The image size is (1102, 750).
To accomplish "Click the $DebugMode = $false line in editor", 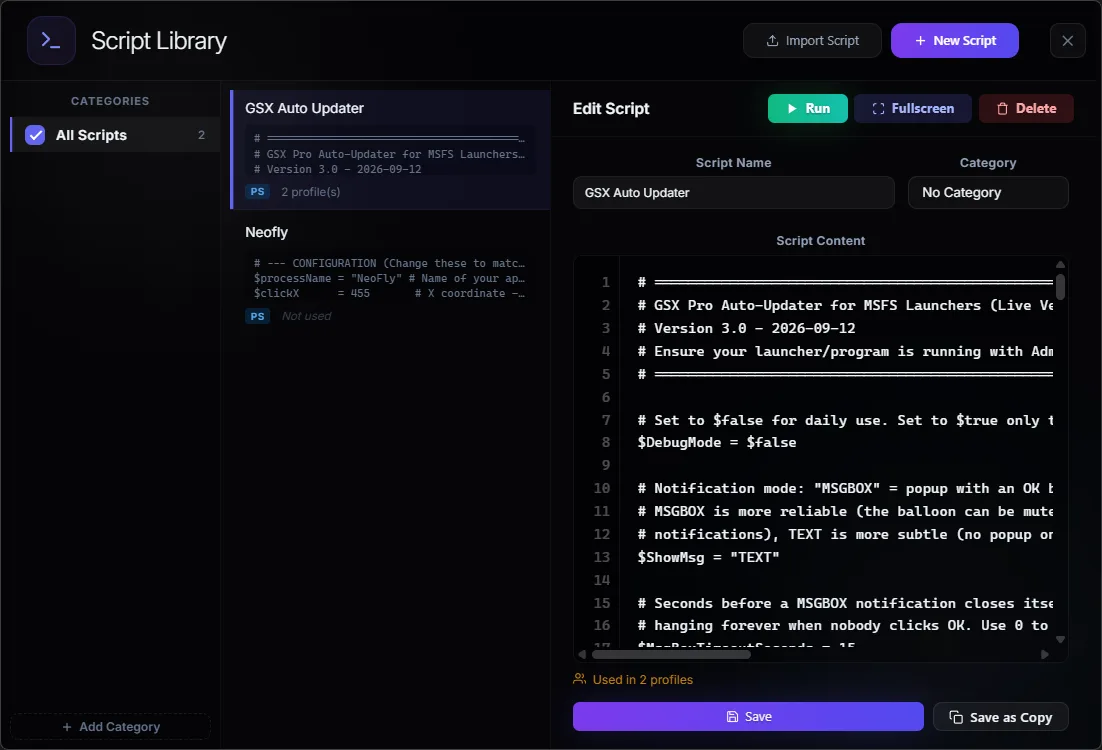I will [717, 442].
